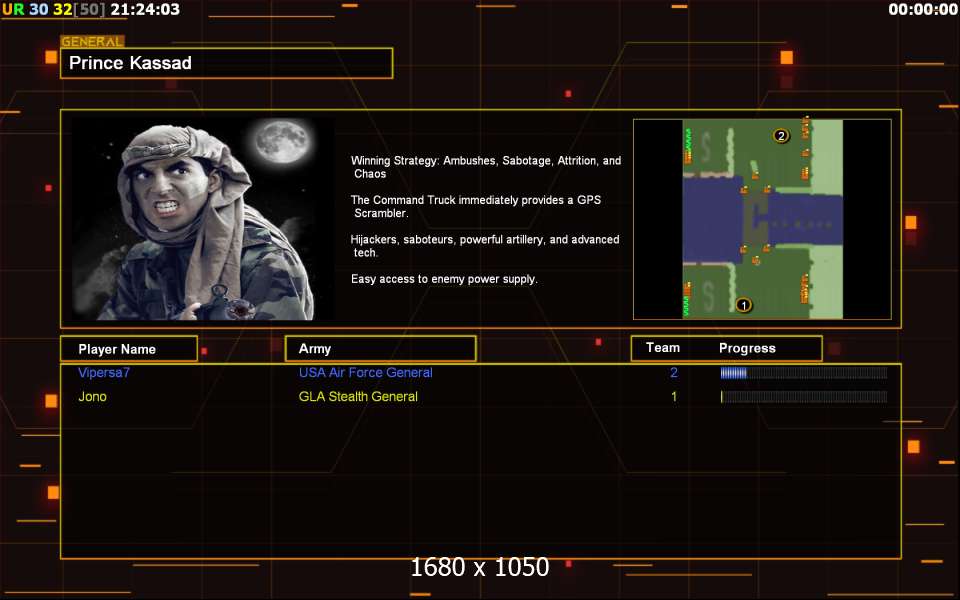The width and height of the screenshot is (960, 600).
Task: Click start position 1 marker on minimap
Action: [x=743, y=304]
